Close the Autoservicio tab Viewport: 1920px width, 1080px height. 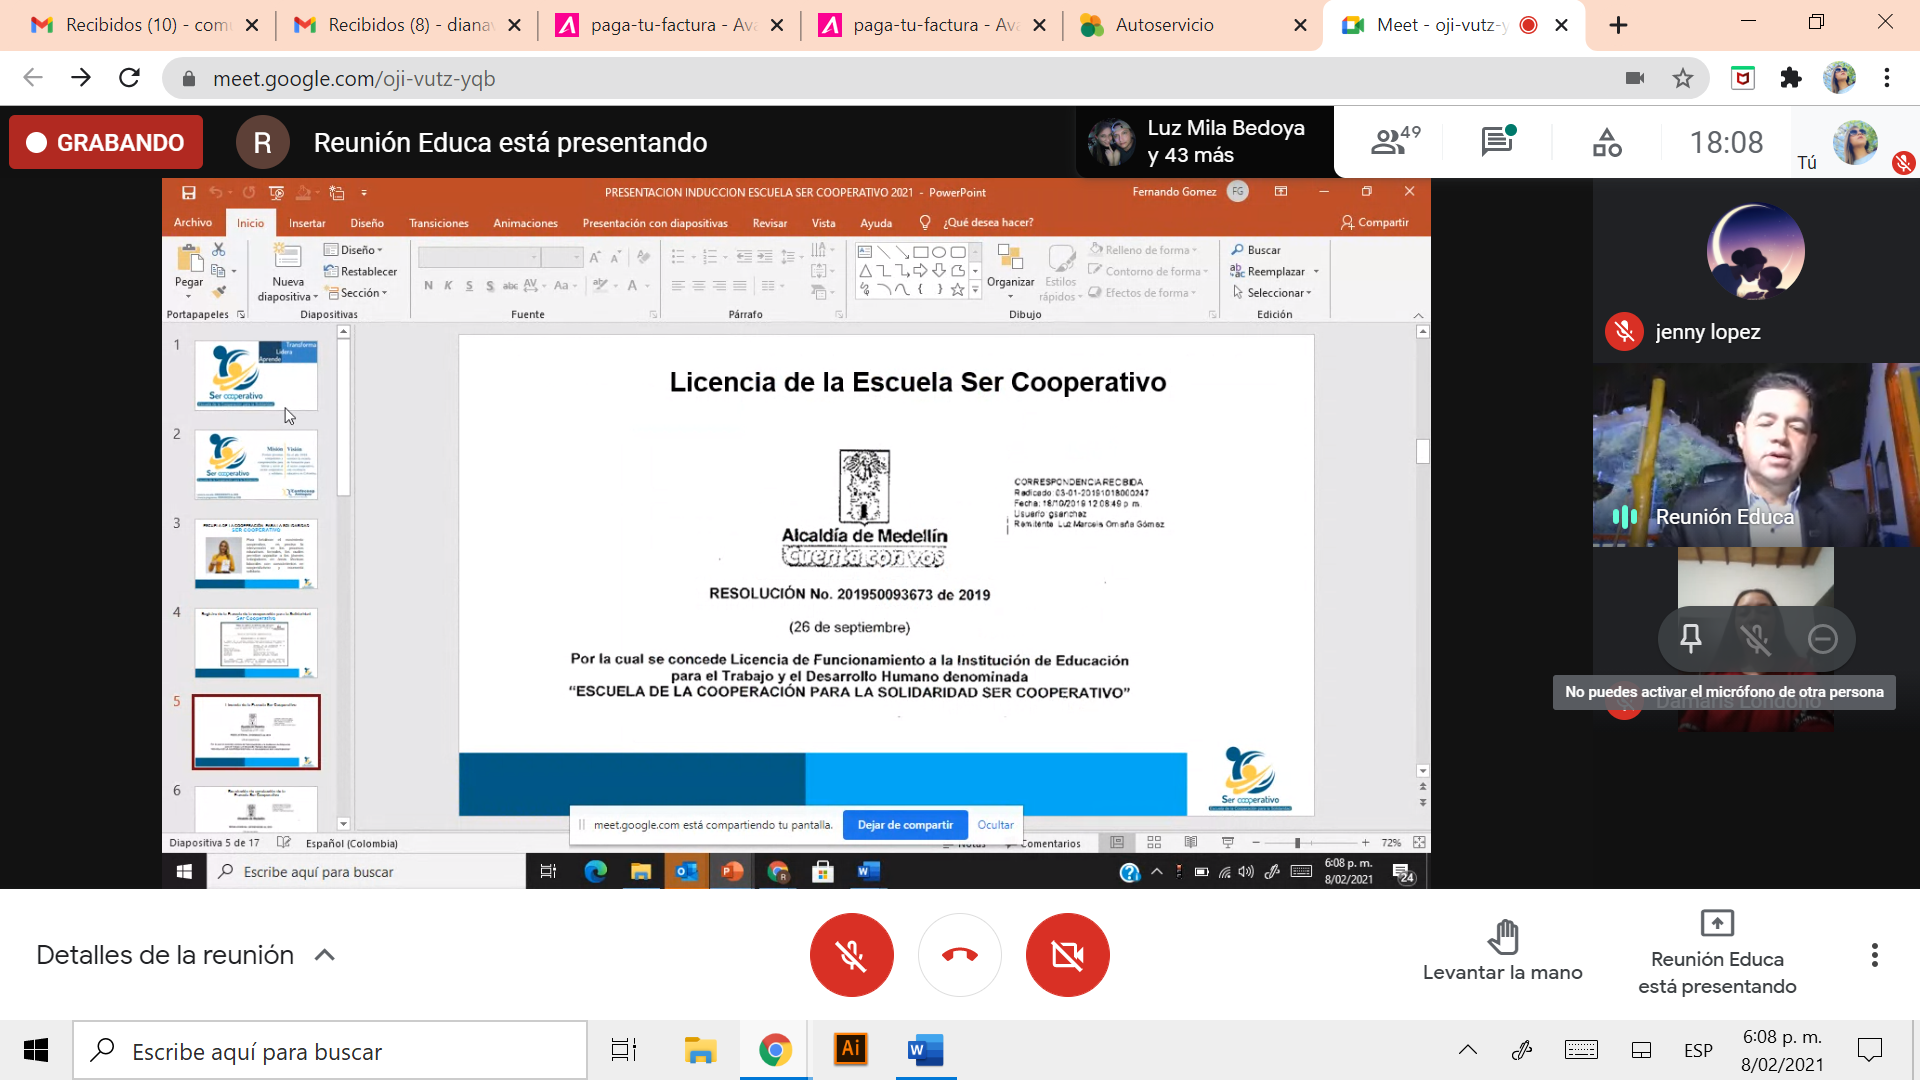point(1300,25)
